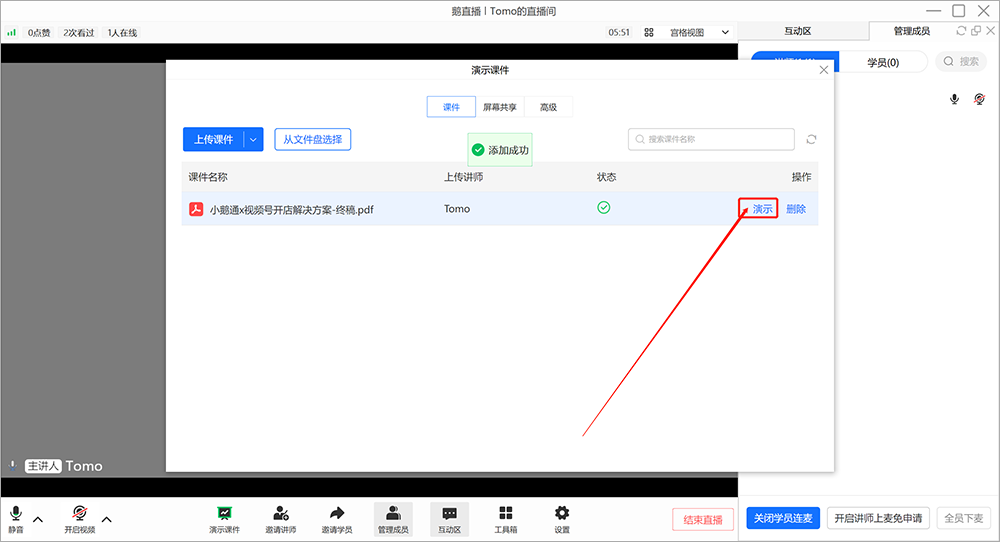Switch to the 课件 tab
The height and width of the screenshot is (542, 1000).
451,107
